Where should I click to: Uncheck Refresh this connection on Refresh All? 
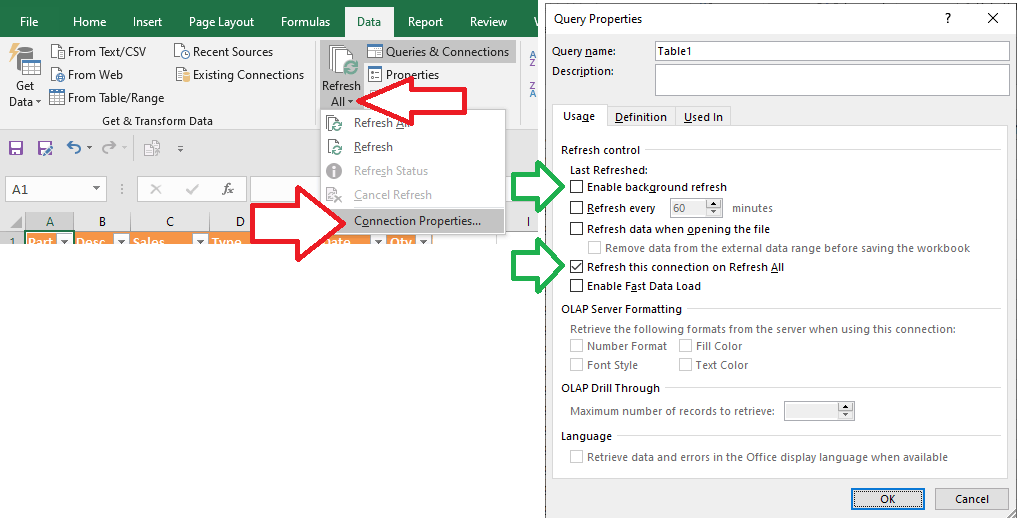click(x=577, y=267)
